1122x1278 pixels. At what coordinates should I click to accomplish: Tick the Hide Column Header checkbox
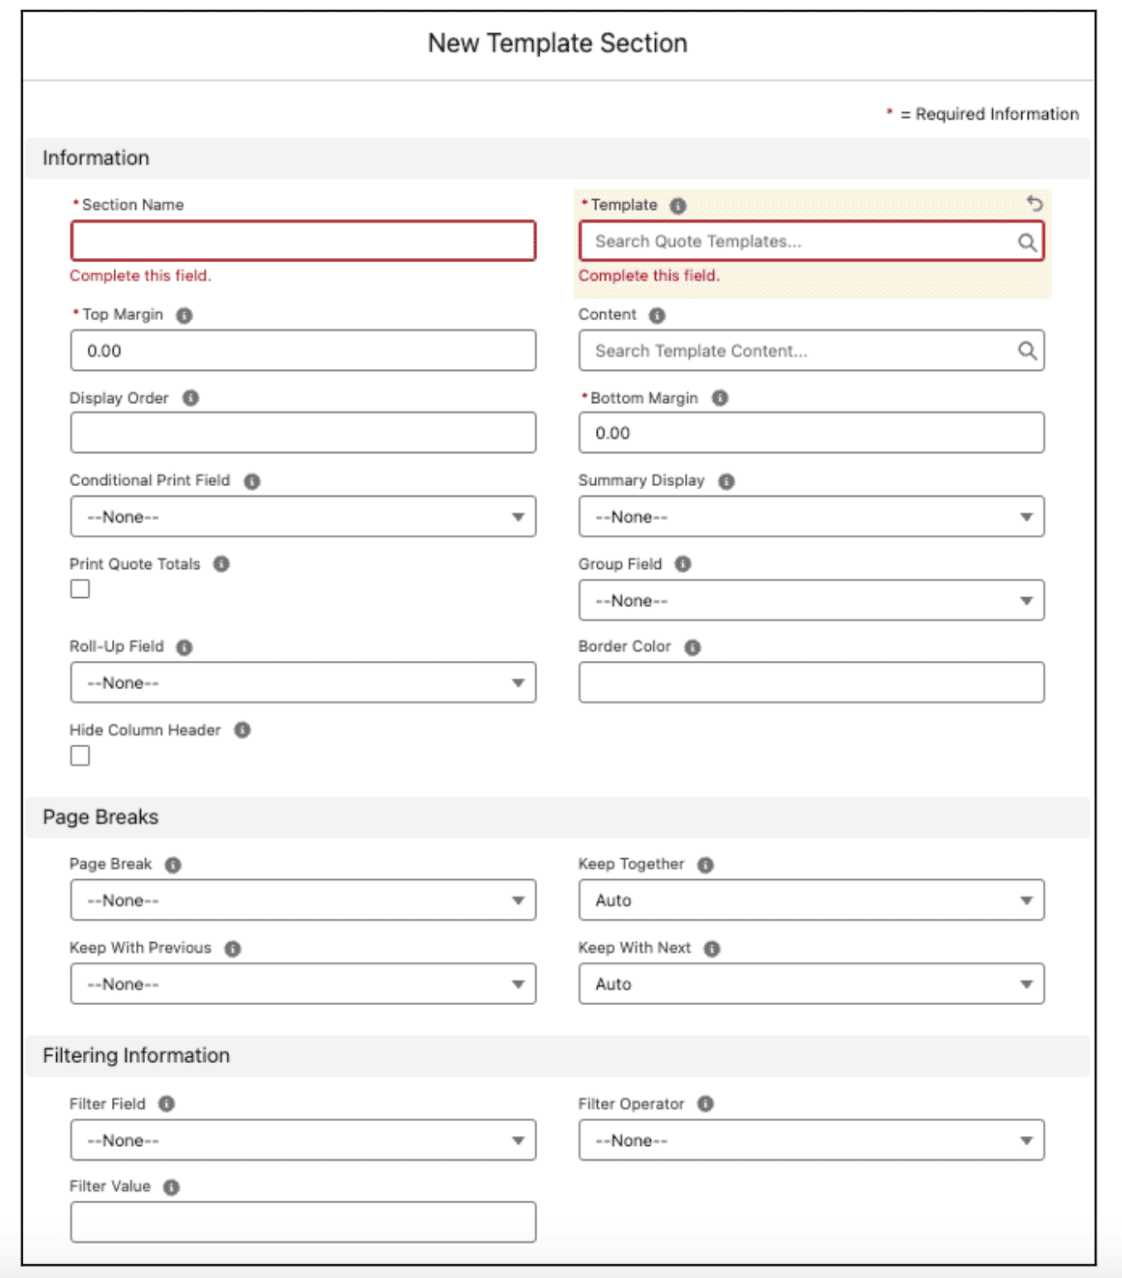(x=80, y=756)
